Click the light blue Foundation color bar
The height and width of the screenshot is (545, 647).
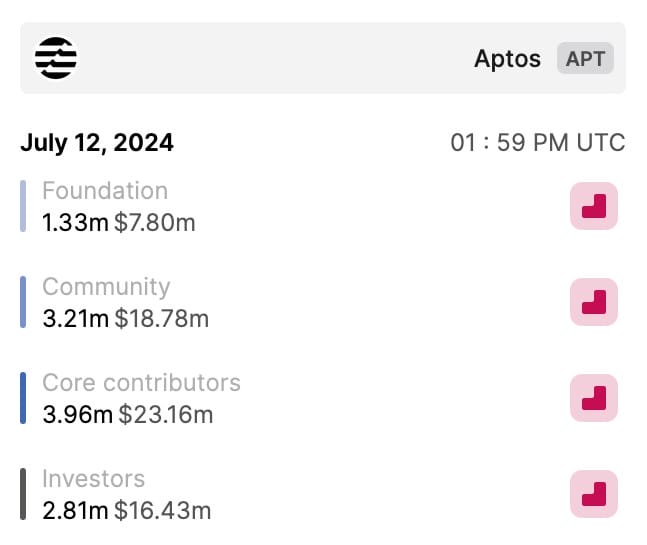coord(23,206)
